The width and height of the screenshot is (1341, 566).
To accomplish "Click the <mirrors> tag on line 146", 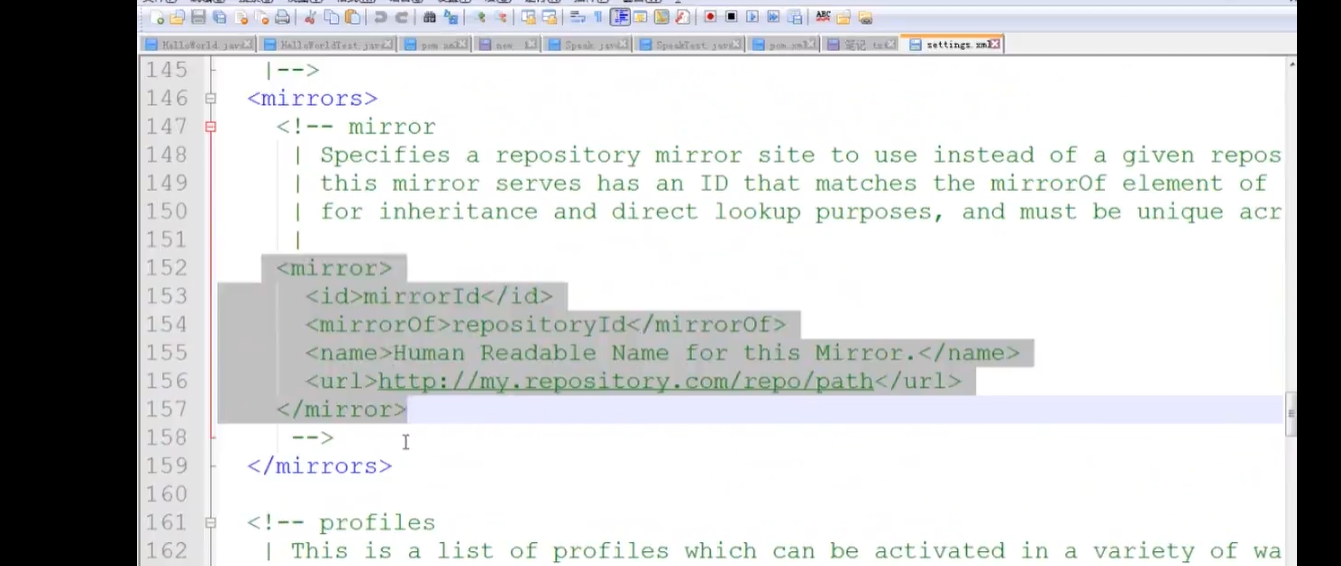I will pos(312,98).
